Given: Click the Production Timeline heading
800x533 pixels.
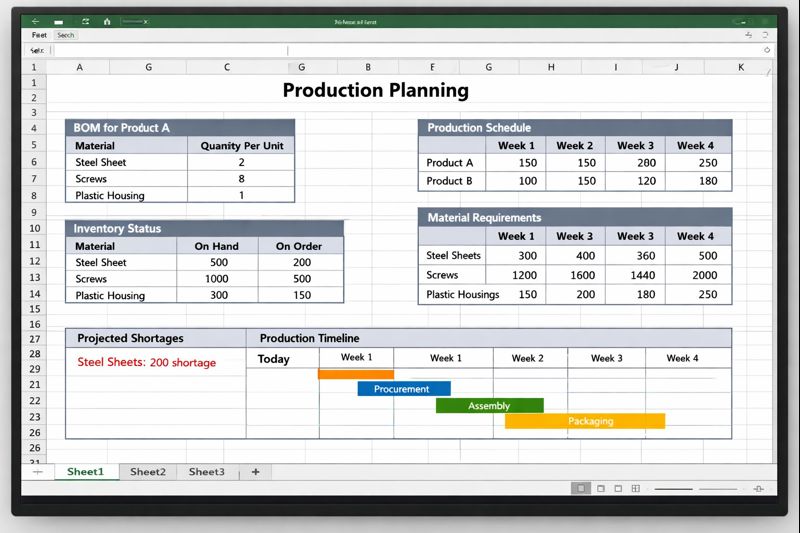Looking at the screenshot, I should [x=309, y=338].
